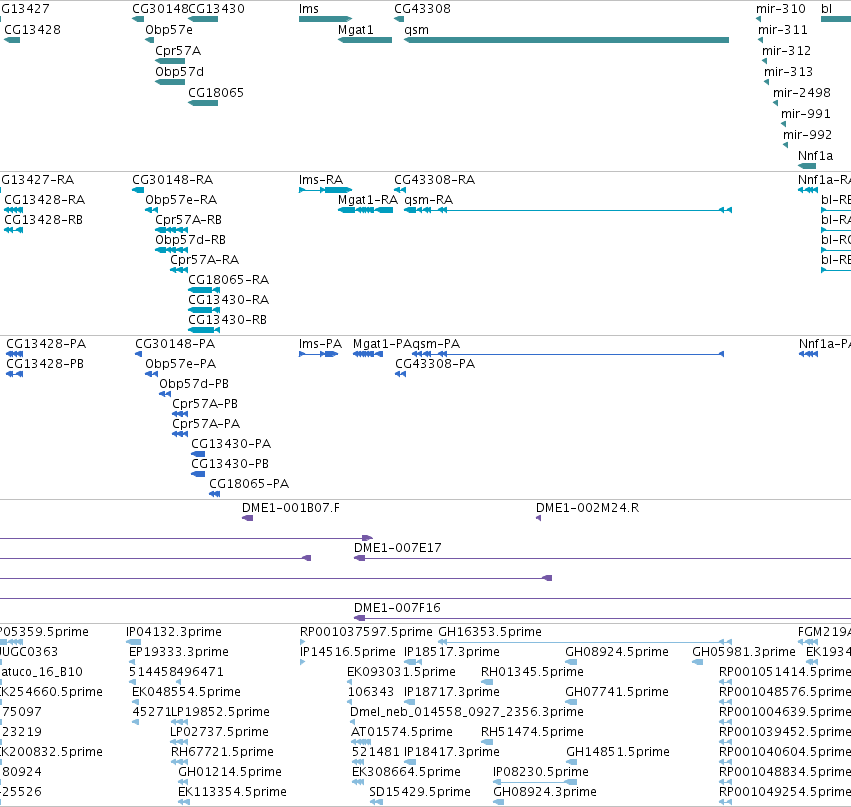Click the qsm gene label
The image size is (851, 807).
click(x=416, y=30)
